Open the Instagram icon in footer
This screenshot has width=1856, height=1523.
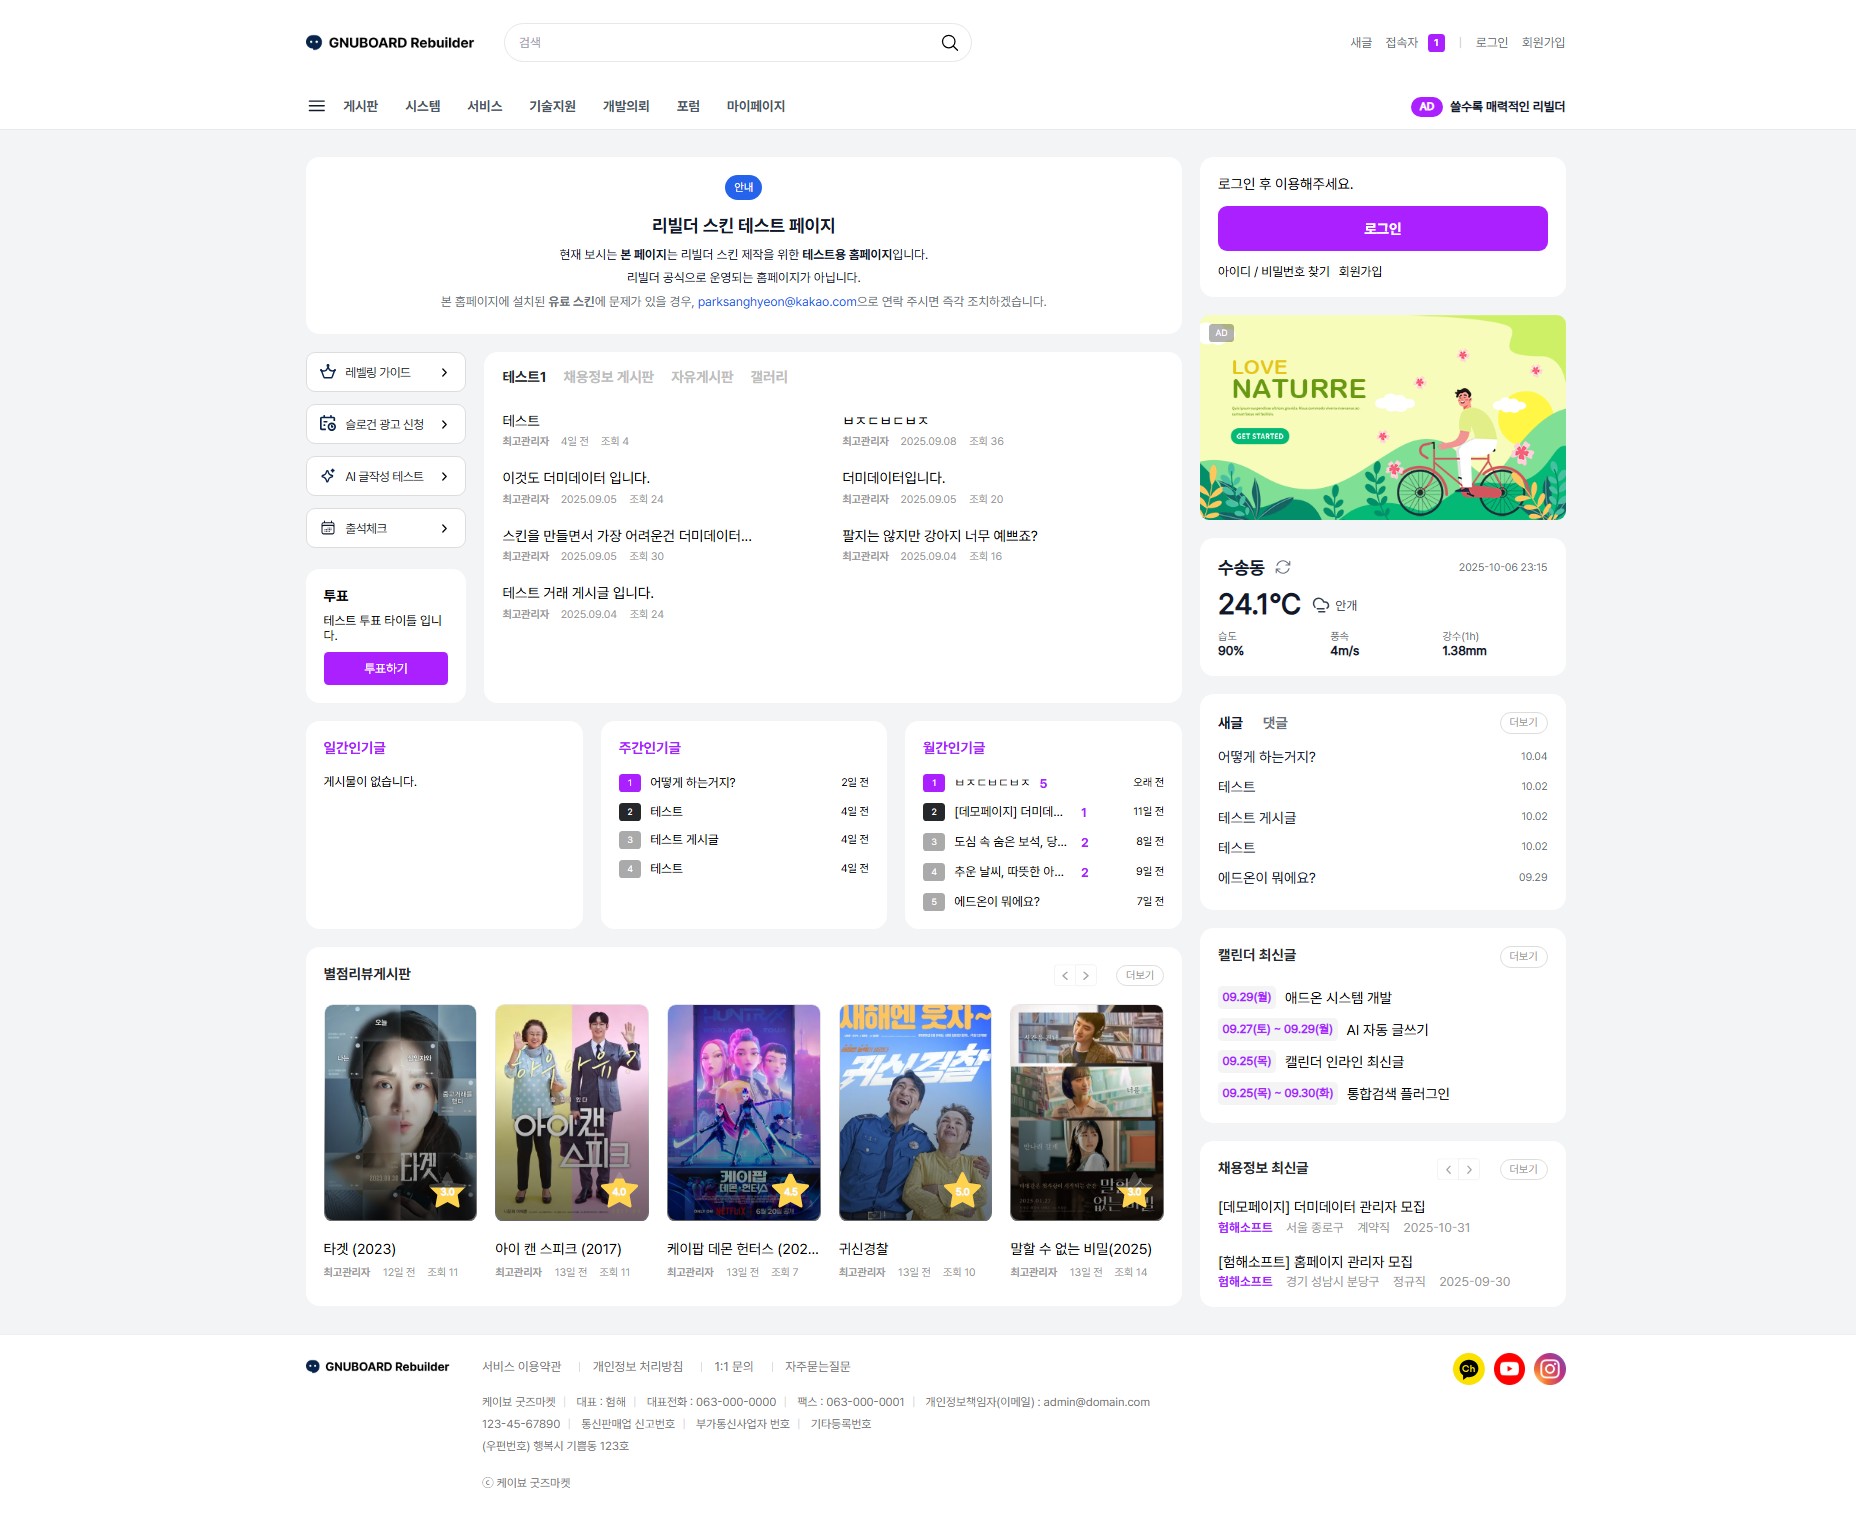1549,1368
